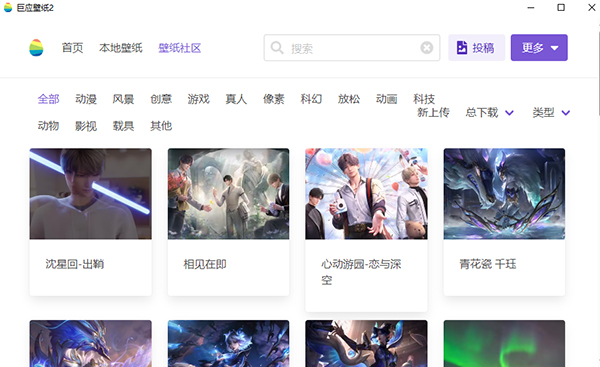Open the white-haired girl wallpaper in the second row

click(228, 344)
